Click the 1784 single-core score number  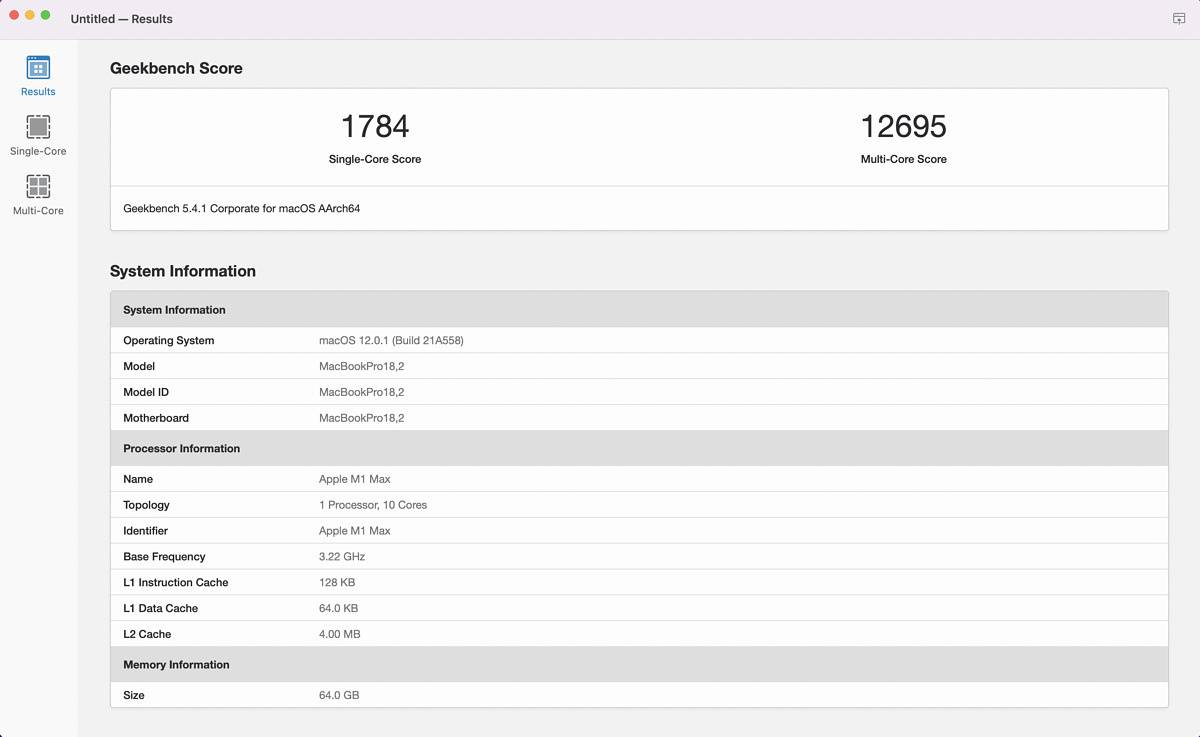[x=375, y=127]
